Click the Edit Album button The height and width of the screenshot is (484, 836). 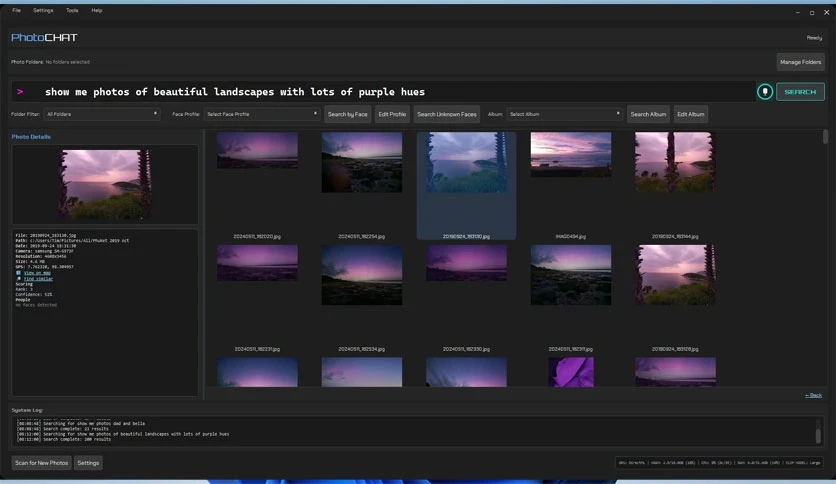[690, 114]
